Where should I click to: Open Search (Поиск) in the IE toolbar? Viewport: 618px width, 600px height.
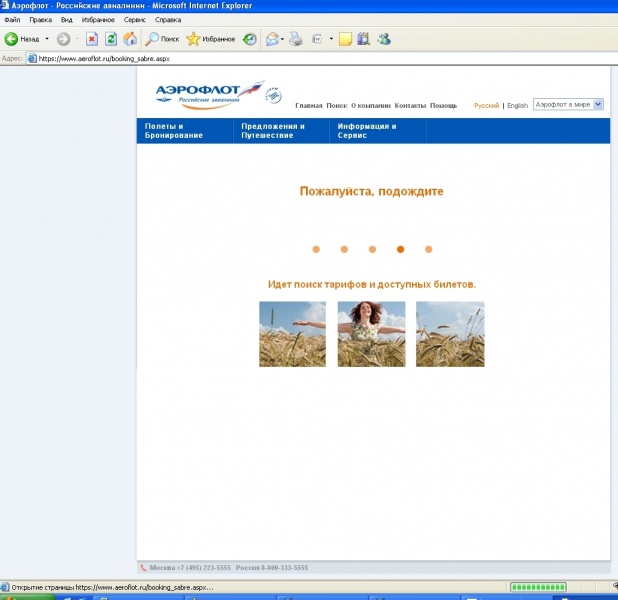(161, 39)
